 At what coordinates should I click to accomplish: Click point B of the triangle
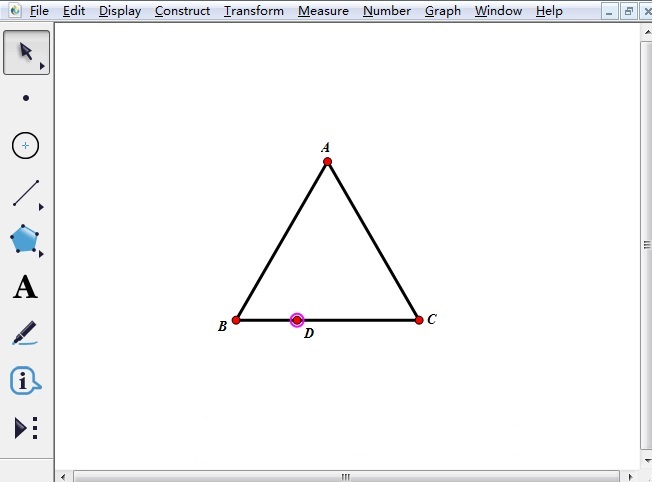[236, 320]
